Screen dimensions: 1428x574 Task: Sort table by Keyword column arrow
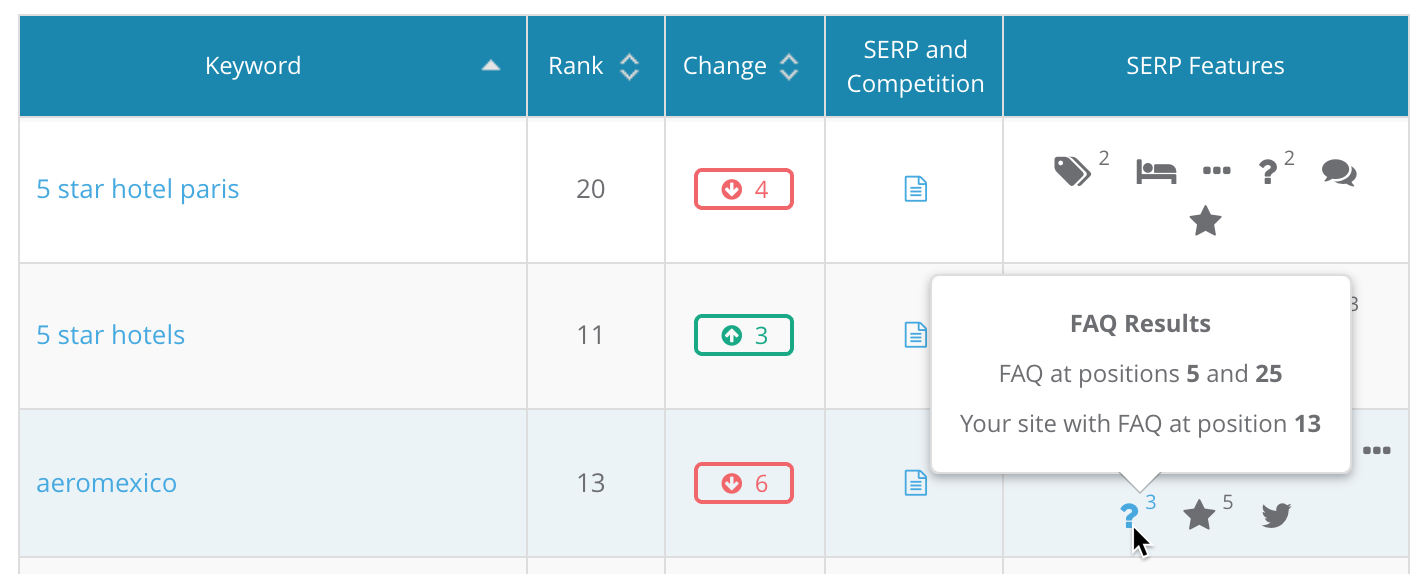(x=490, y=66)
